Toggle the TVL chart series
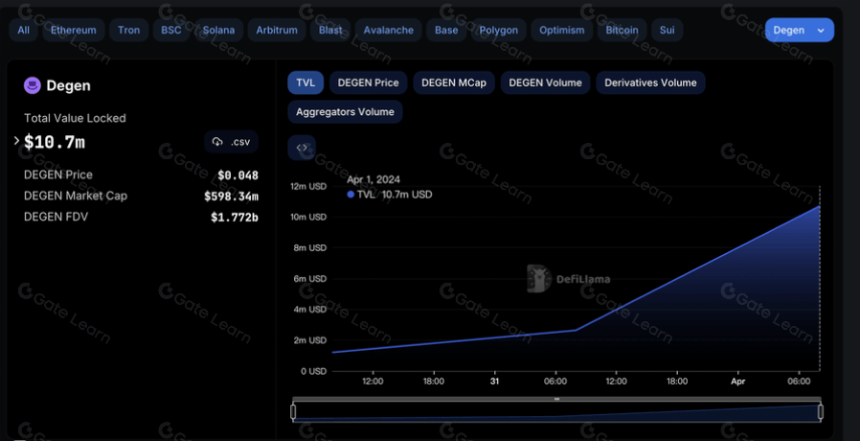860x441 pixels. (305, 83)
